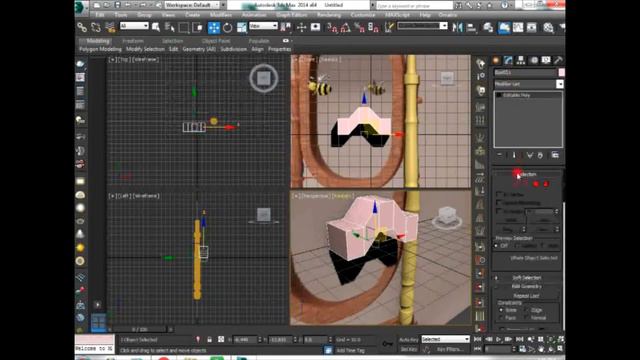The width and height of the screenshot is (640, 360).
Task: Select the Unlink Selection tool
Action: (96, 27)
